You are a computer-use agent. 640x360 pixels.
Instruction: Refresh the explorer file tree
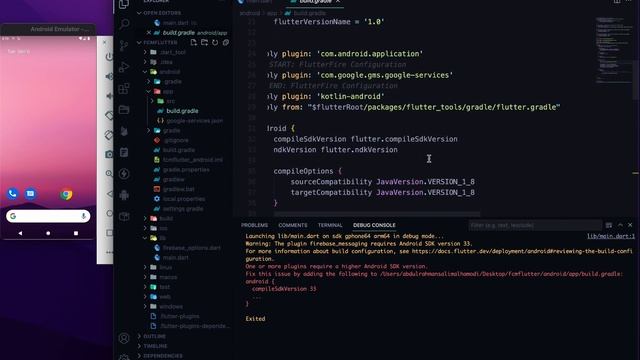tap(215, 42)
